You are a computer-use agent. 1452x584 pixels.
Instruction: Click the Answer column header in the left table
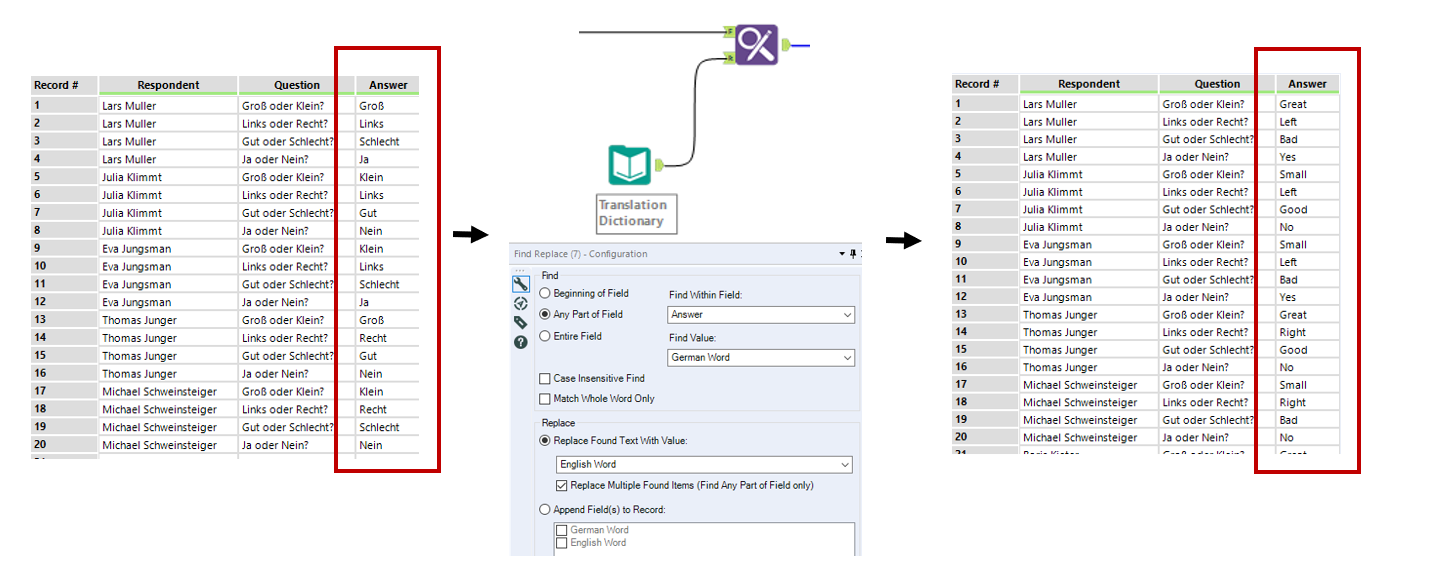pyautogui.click(x=388, y=85)
